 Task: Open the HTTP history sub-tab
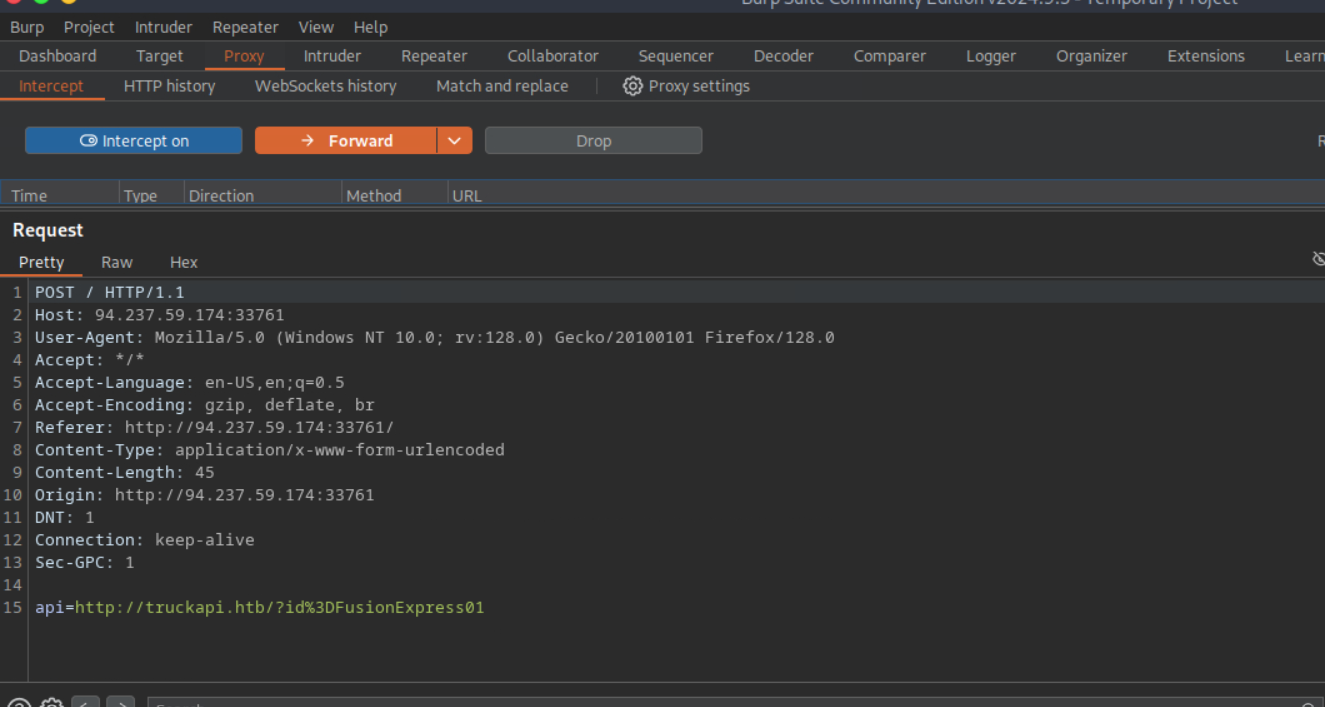click(x=169, y=86)
